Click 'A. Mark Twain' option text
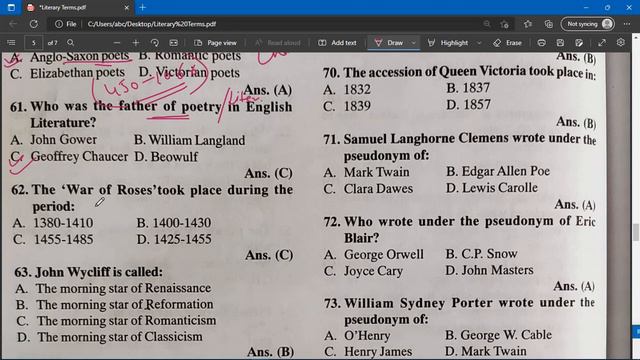The image size is (640, 360). (x=366, y=172)
